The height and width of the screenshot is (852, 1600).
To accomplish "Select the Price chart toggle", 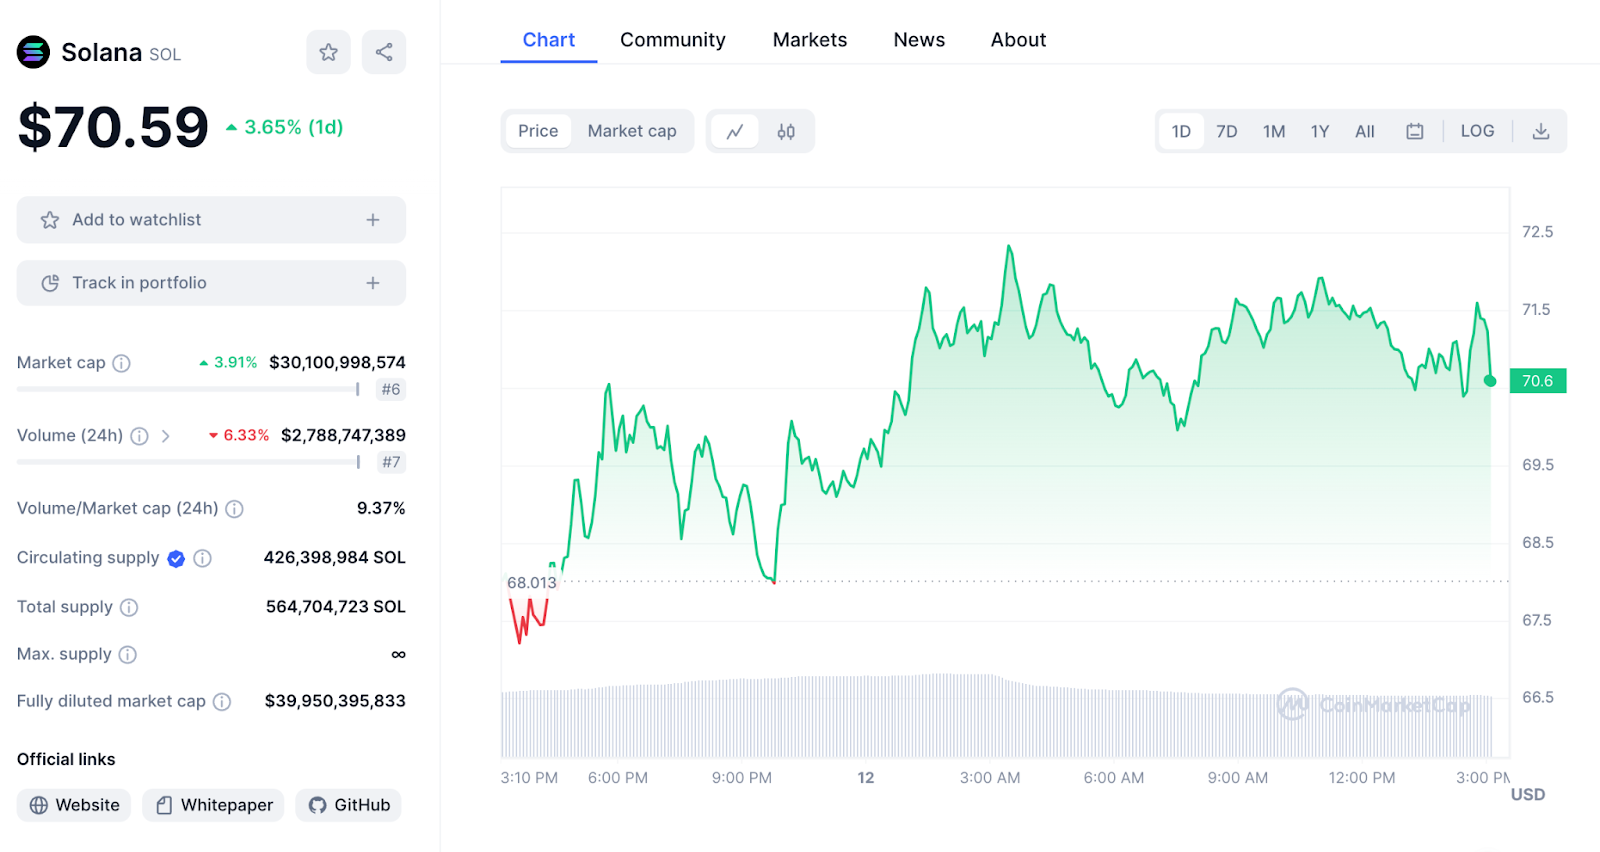I will 538,131.
